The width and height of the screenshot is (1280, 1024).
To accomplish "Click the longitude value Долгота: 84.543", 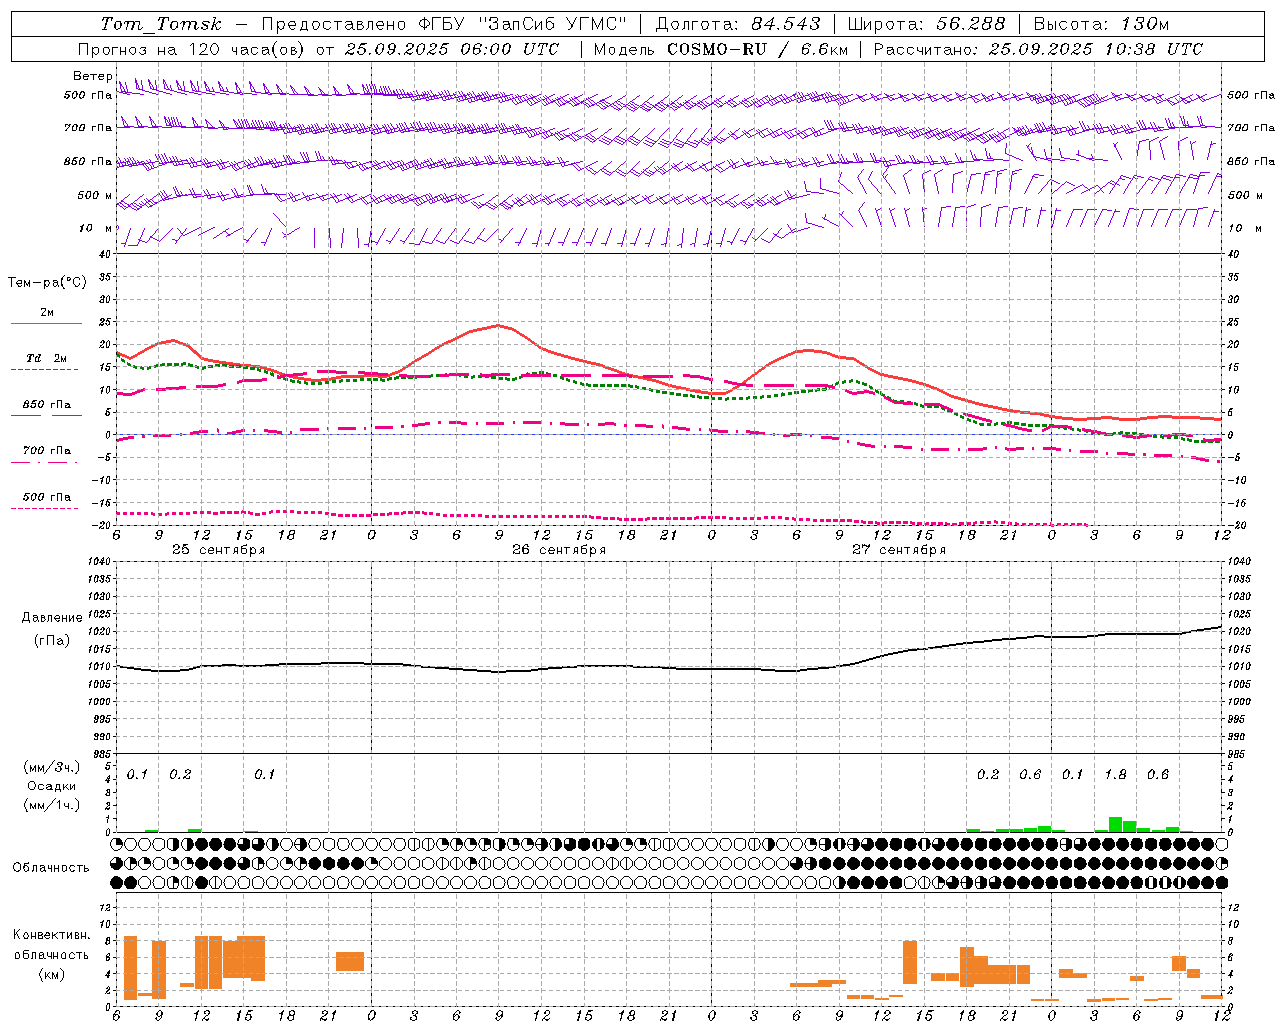I will point(738,24).
